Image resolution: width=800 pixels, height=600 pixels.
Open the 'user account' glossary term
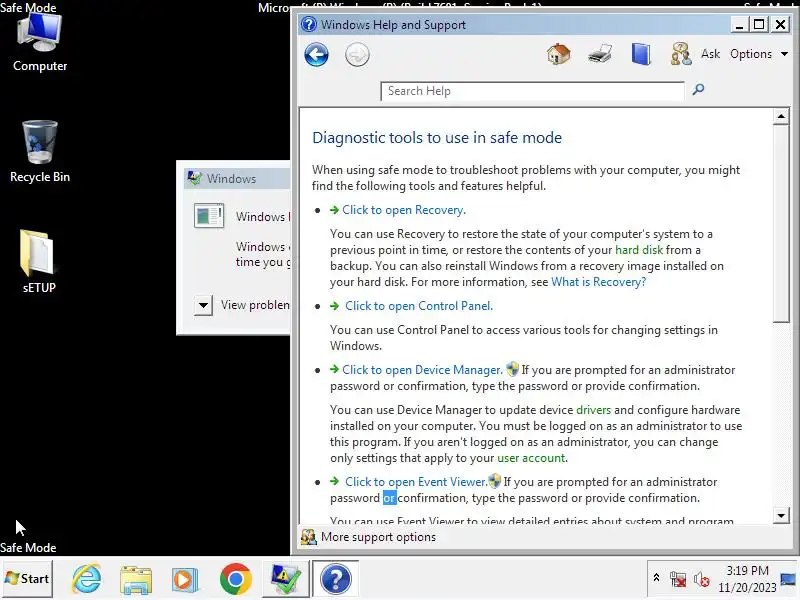531,458
